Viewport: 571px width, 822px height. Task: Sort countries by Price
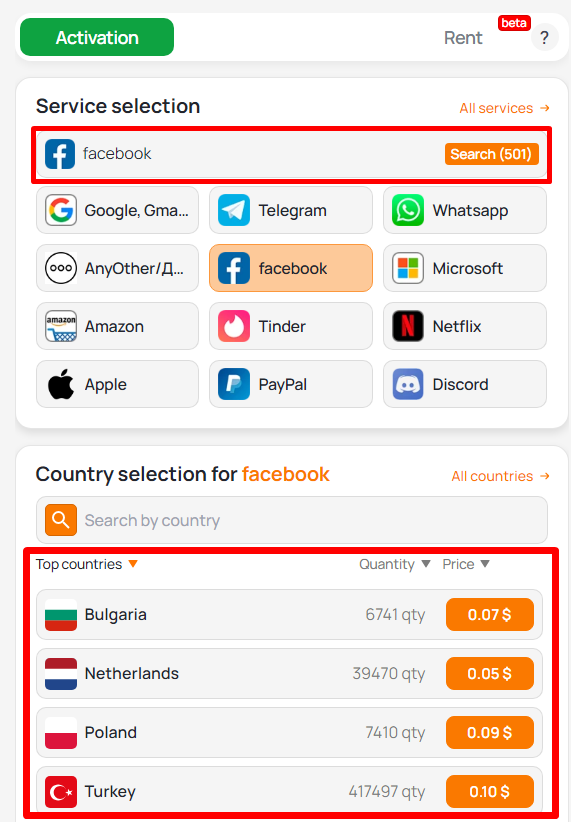pos(466,564)
